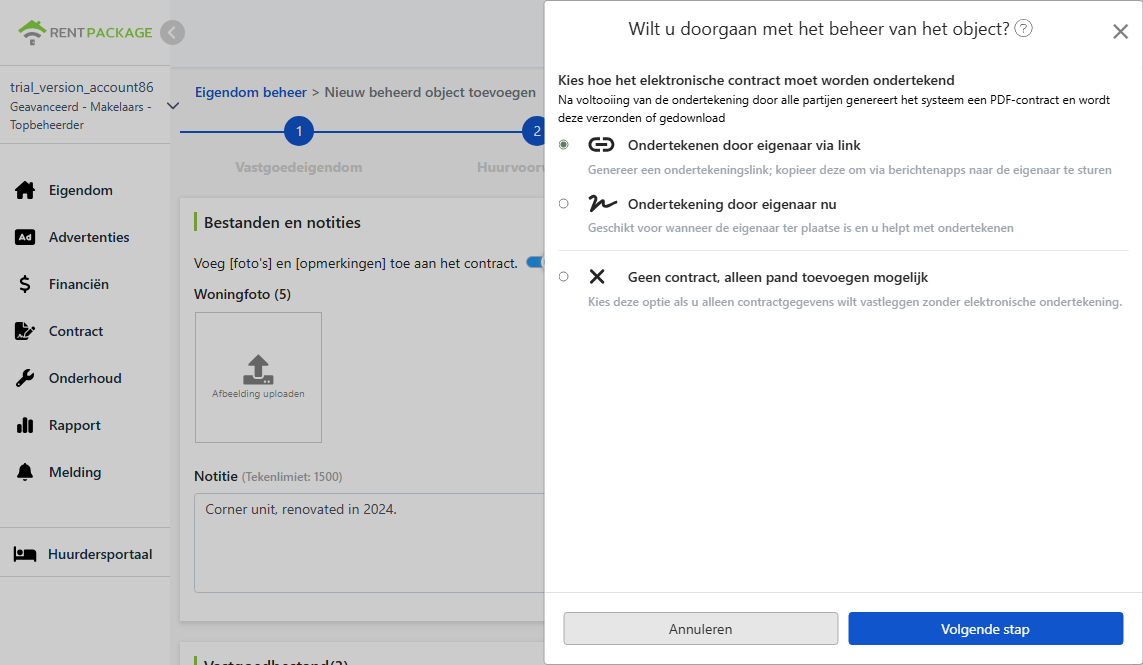
Task: Click the chain link icon option
Action: point(601,144)
